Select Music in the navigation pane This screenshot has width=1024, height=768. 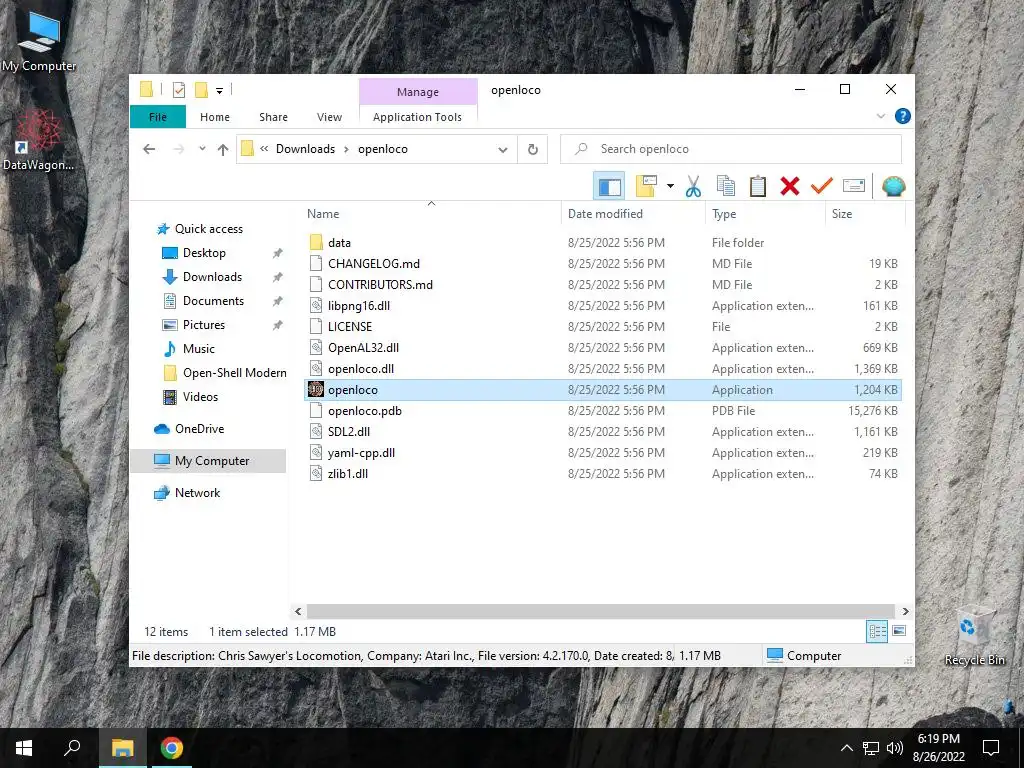coord(198,349)
